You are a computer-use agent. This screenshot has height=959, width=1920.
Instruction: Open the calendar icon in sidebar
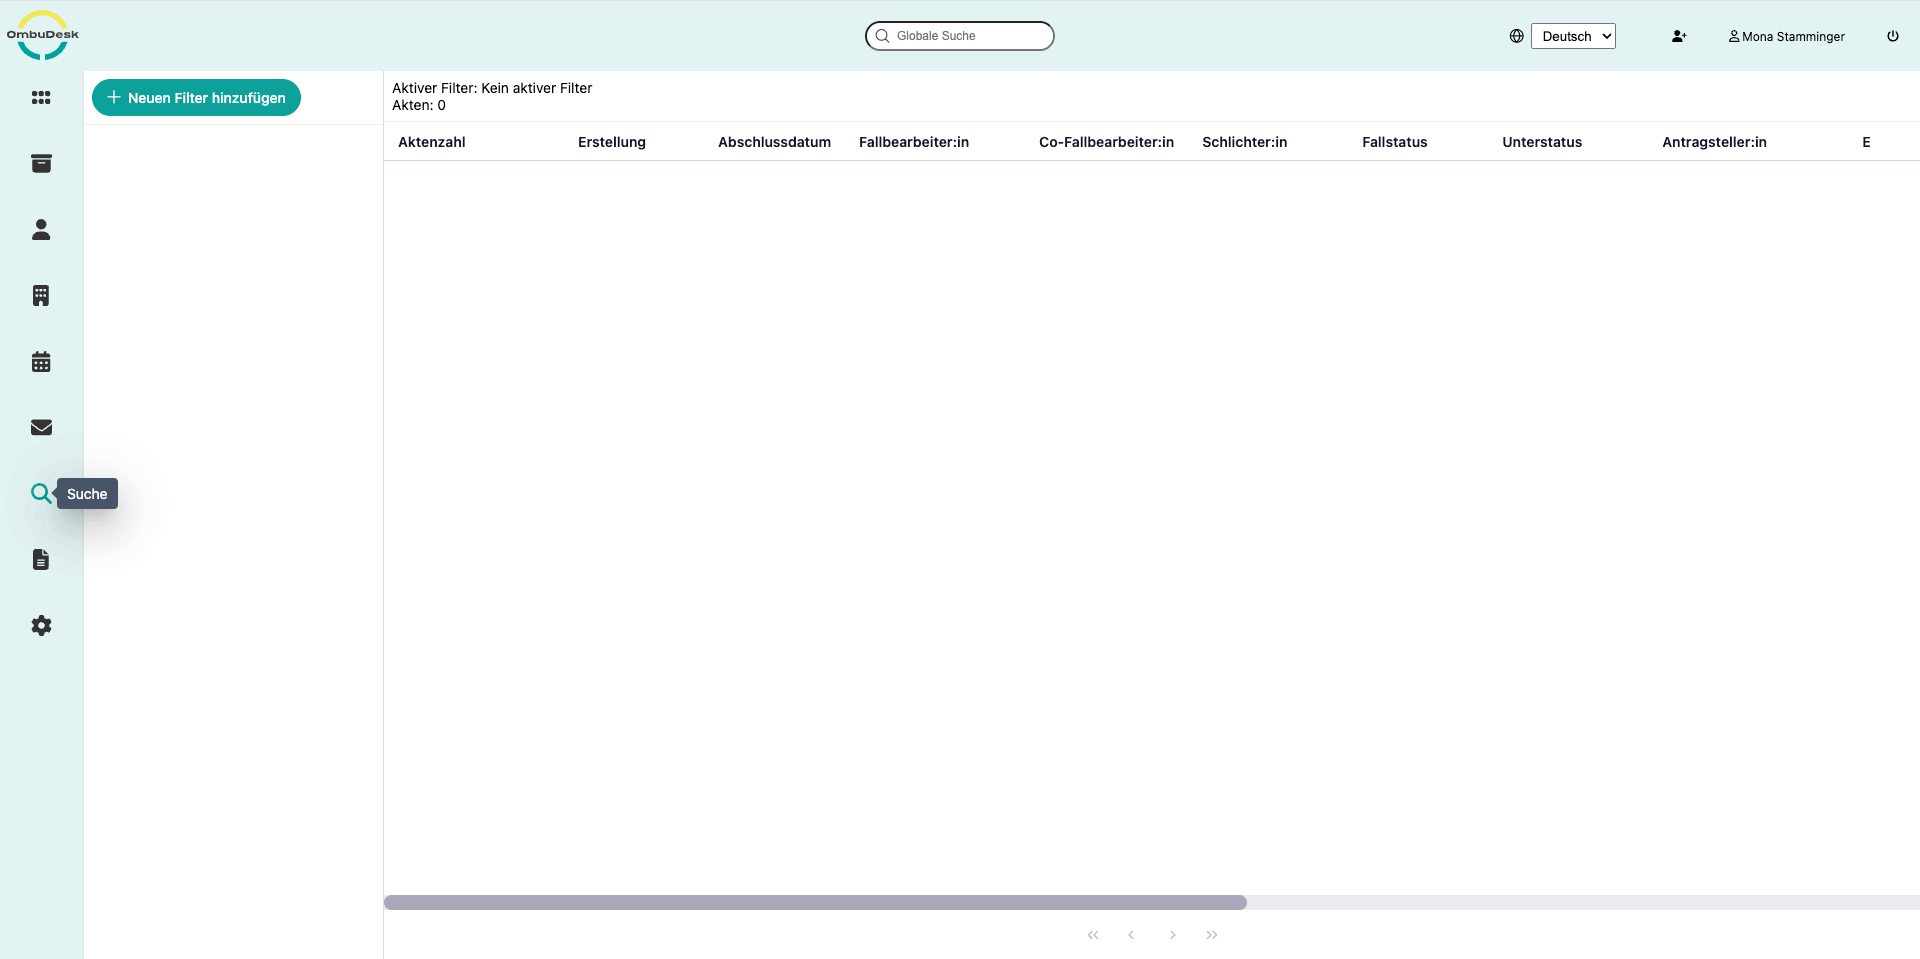pyautogui.click(x=41, y=362)
